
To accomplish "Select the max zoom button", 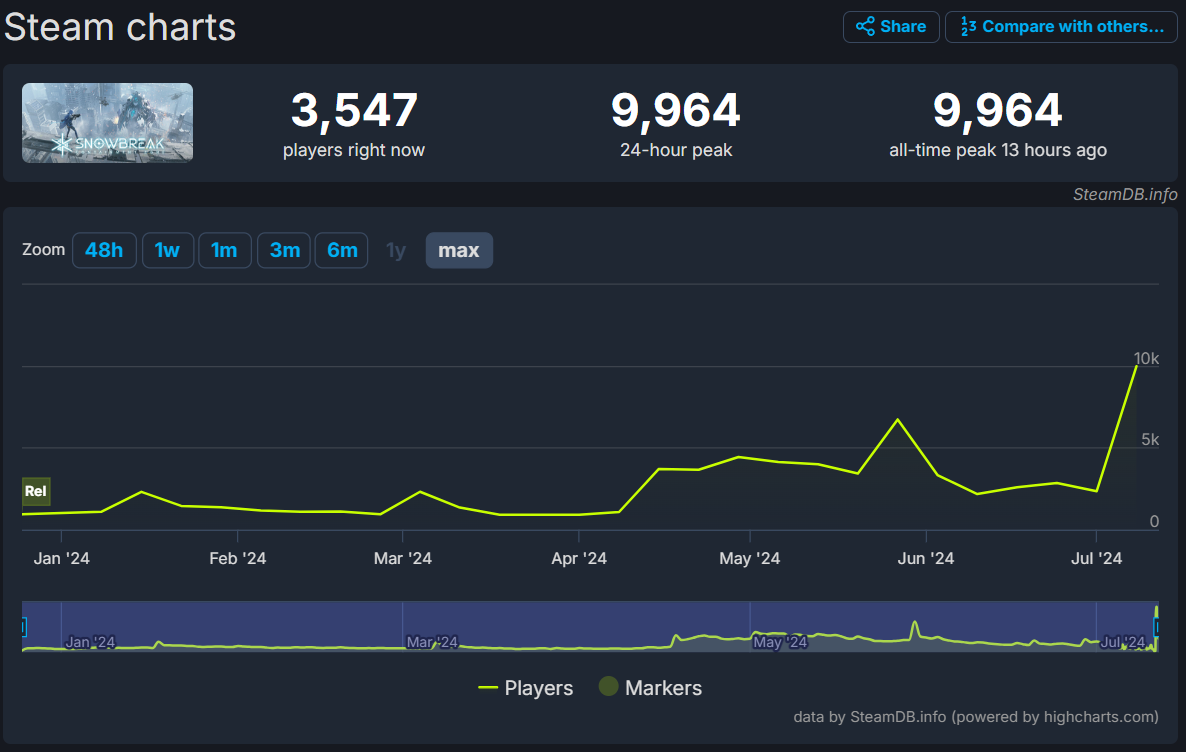I will 459,250.
